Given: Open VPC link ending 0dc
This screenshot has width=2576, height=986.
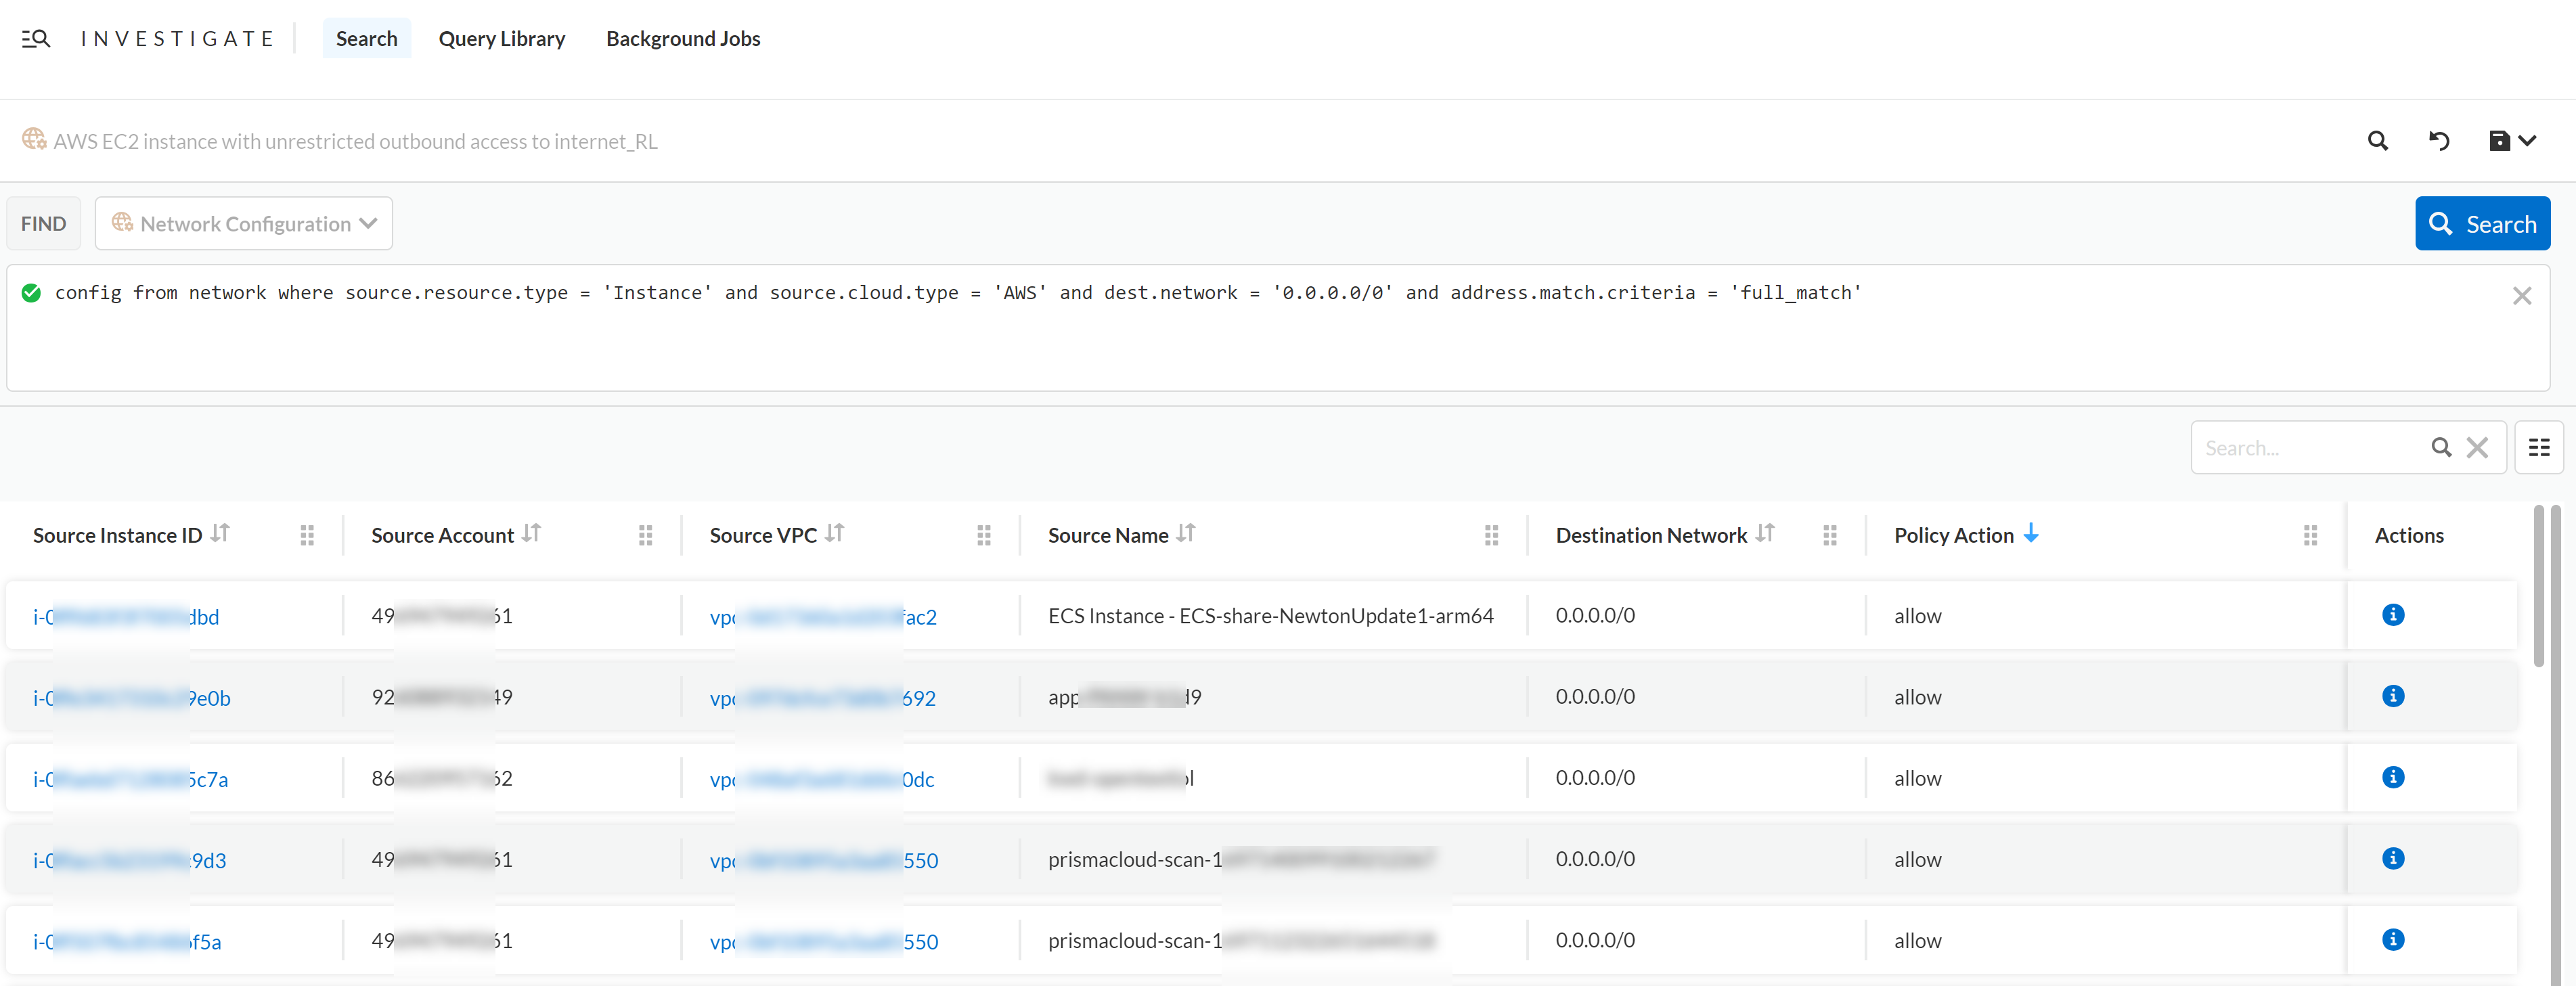Looking at the screenshot, I should (822, 779).
